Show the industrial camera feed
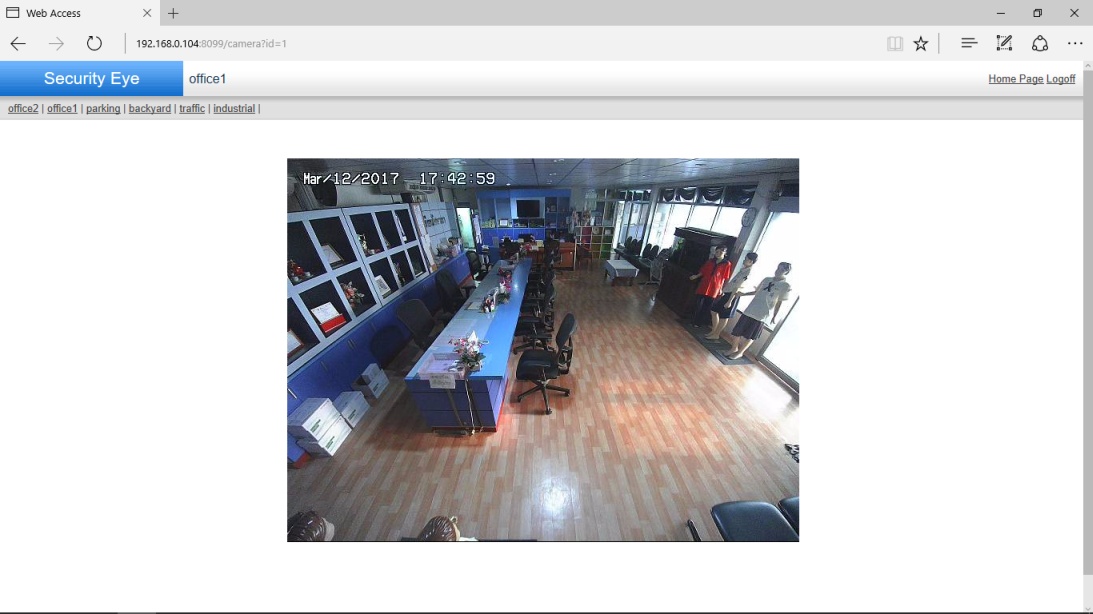The image size is (1093, 614). (234, 108)
